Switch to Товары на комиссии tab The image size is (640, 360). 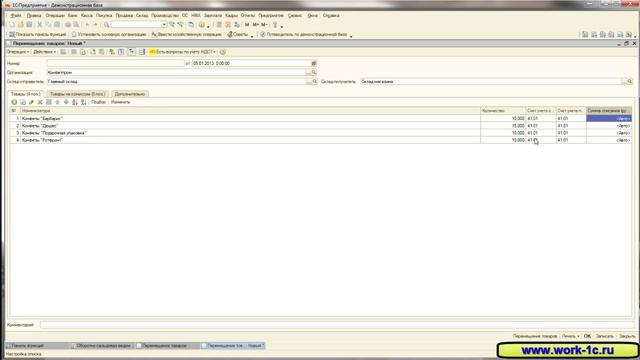coord(77,94)
